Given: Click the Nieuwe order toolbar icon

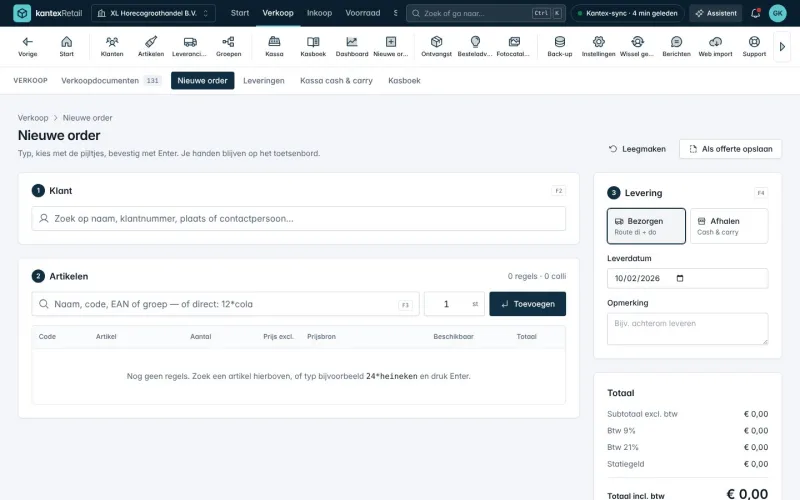Looking at the screenshot, I should coord(391,46).
